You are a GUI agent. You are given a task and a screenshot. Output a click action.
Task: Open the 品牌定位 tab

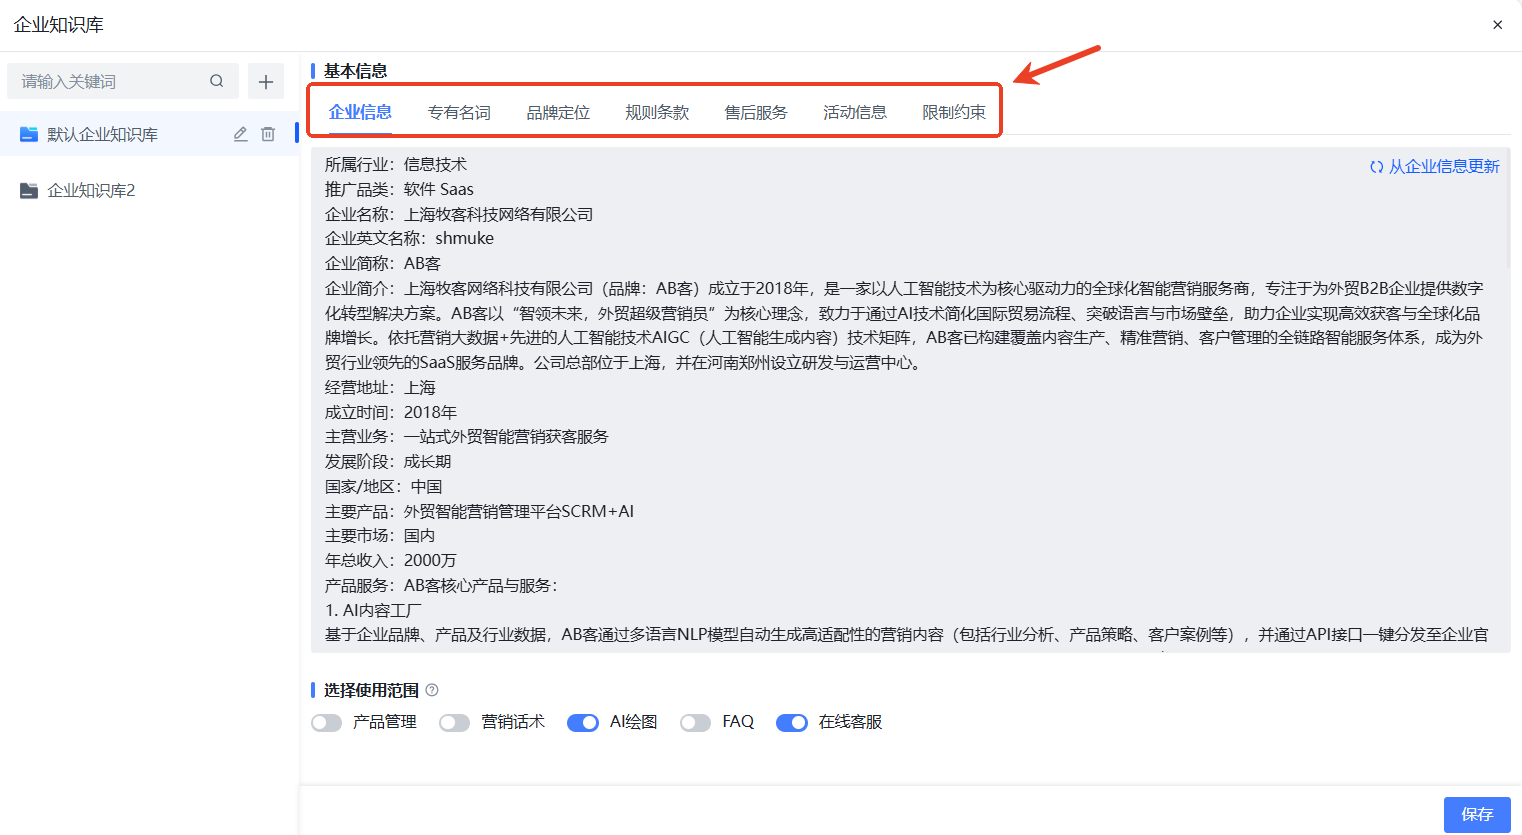558,112
